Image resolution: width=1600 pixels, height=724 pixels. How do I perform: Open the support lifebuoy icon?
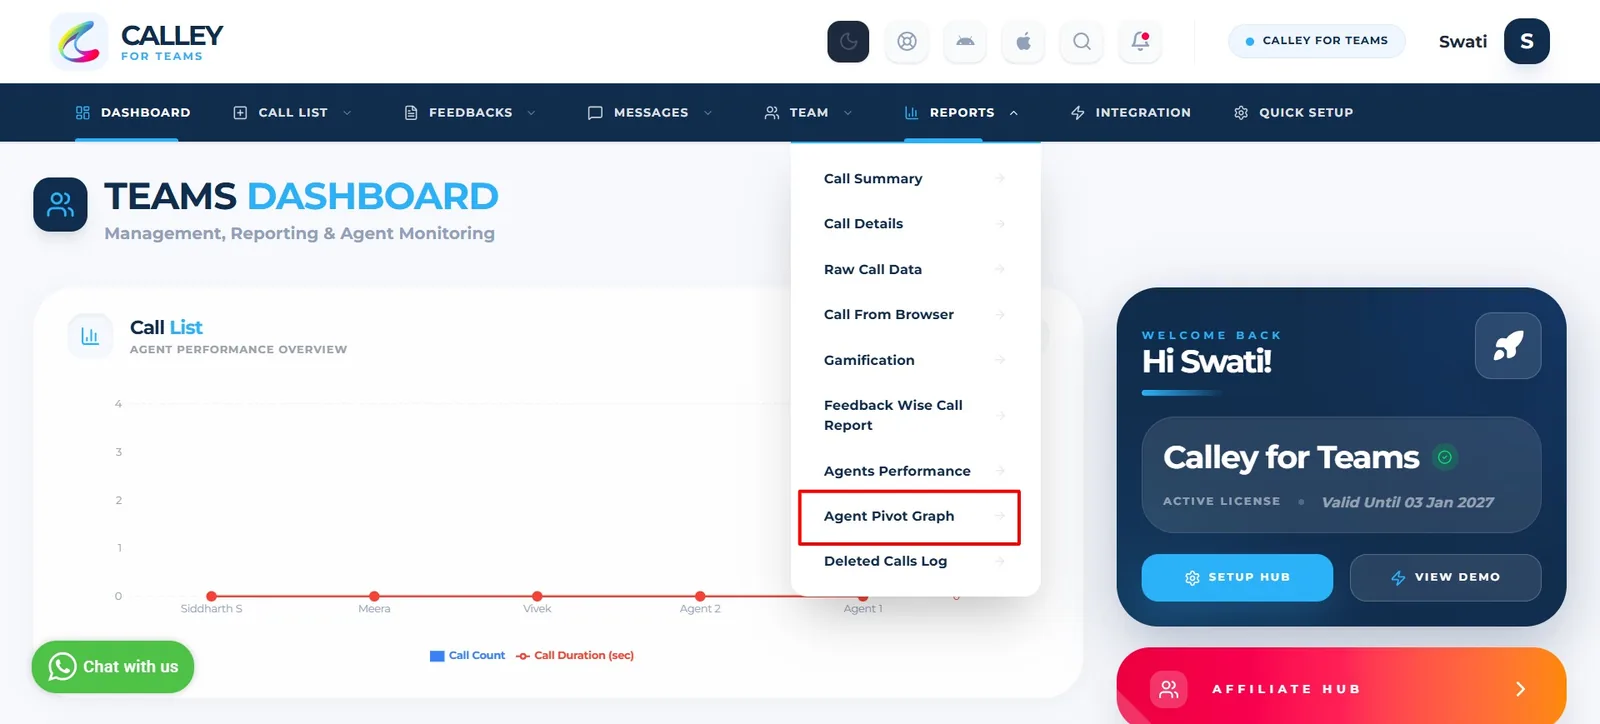(907, 41)
